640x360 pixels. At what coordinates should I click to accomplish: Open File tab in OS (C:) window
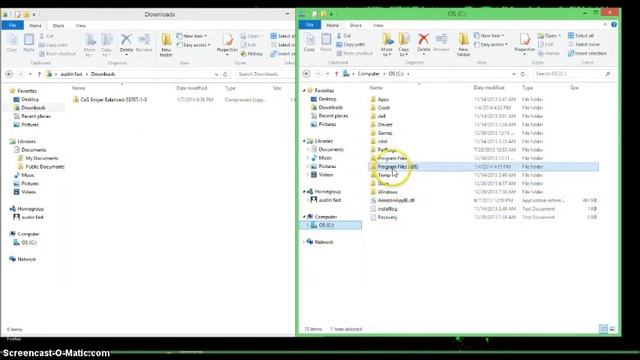point(310,25)
